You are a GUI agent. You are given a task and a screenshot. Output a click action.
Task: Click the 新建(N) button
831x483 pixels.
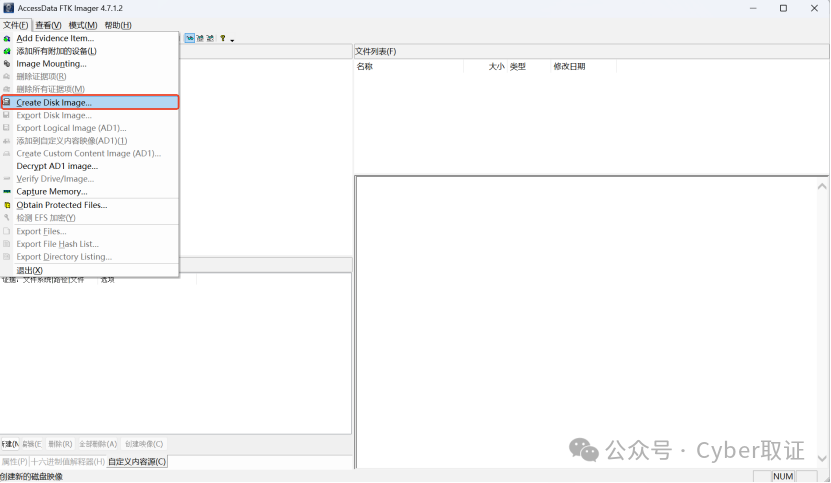pyautogui.click(x=10, y=444)
